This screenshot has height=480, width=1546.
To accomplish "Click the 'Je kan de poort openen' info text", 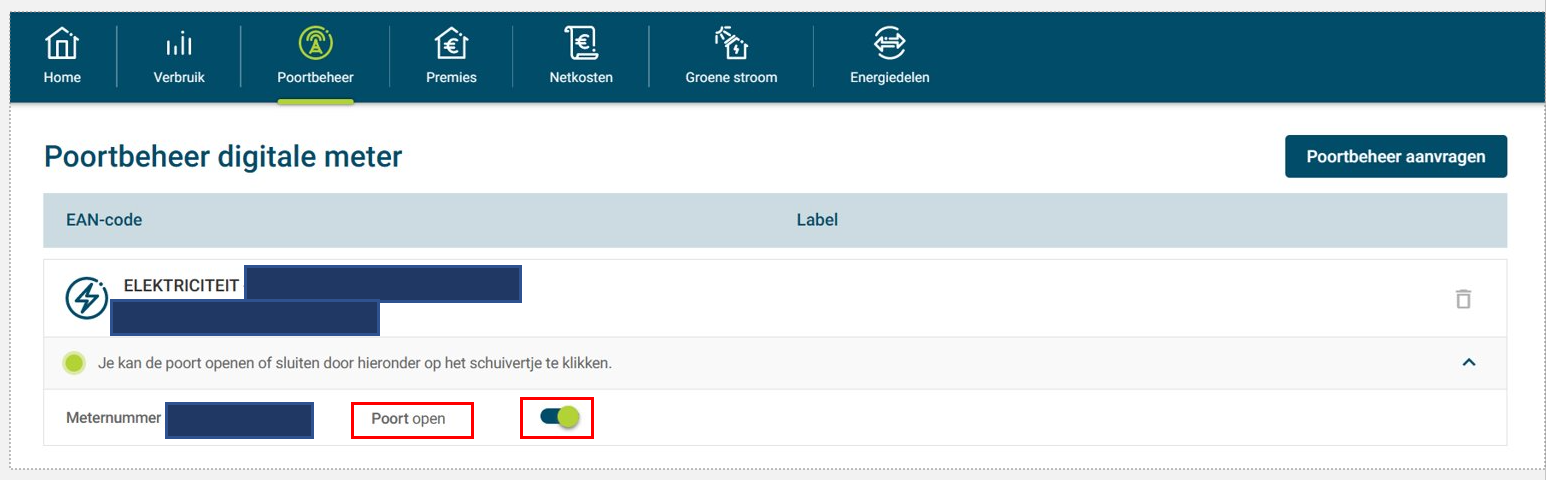I will [354, 363].
